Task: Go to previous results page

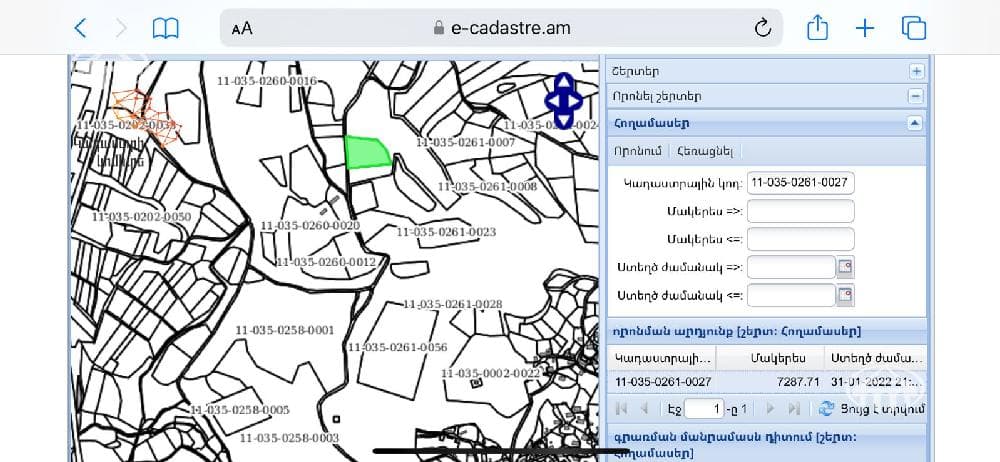Action: (644, 408)
